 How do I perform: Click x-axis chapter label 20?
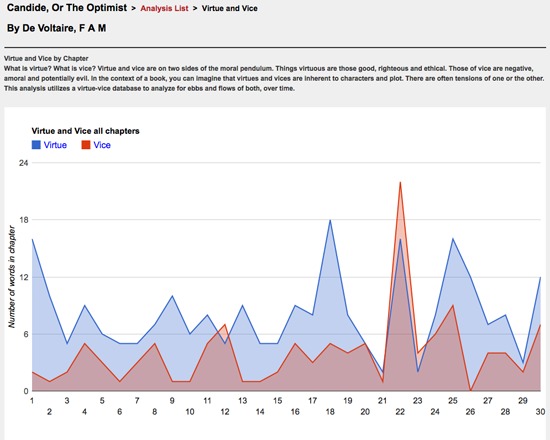tap(365, 412)
